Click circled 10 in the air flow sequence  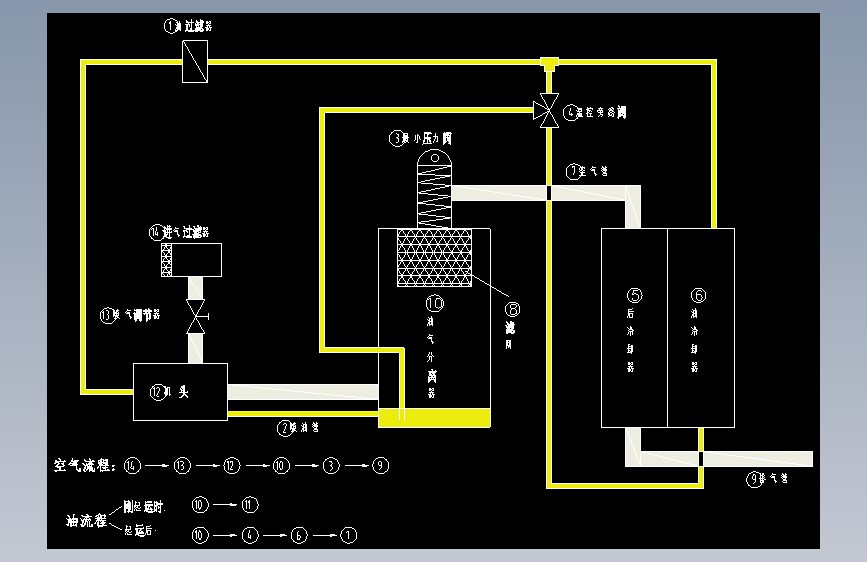coord(281,466)
